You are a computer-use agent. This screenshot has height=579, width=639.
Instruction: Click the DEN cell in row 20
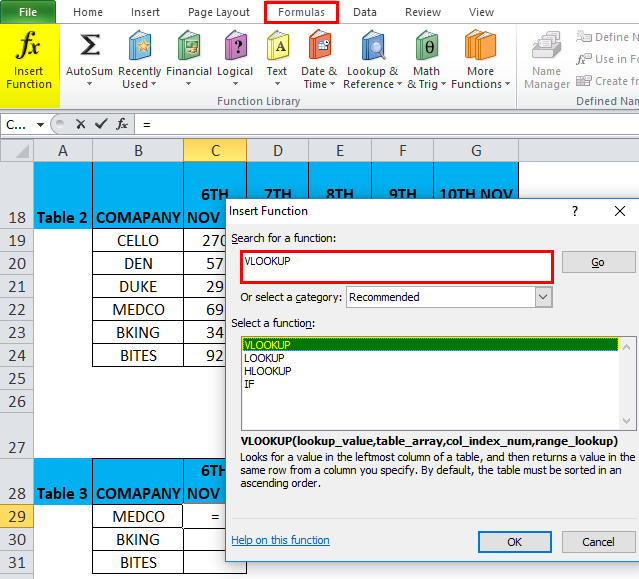(138, 264)
